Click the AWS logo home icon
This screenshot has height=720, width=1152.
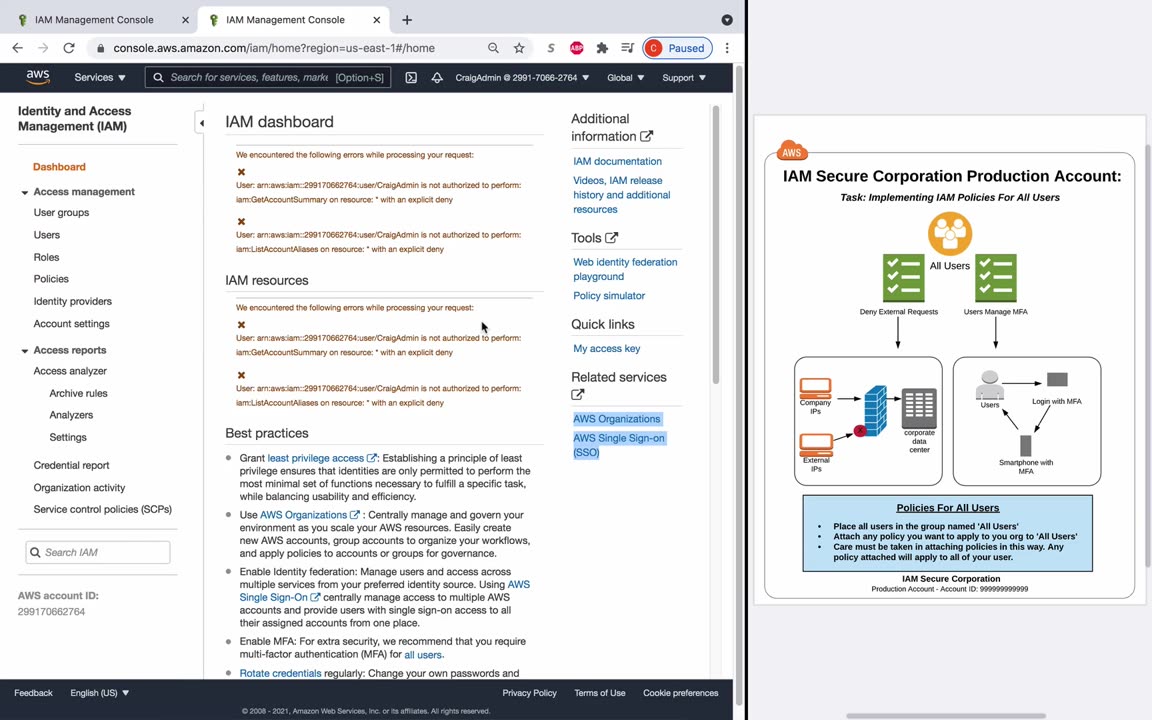click(37, 77)
